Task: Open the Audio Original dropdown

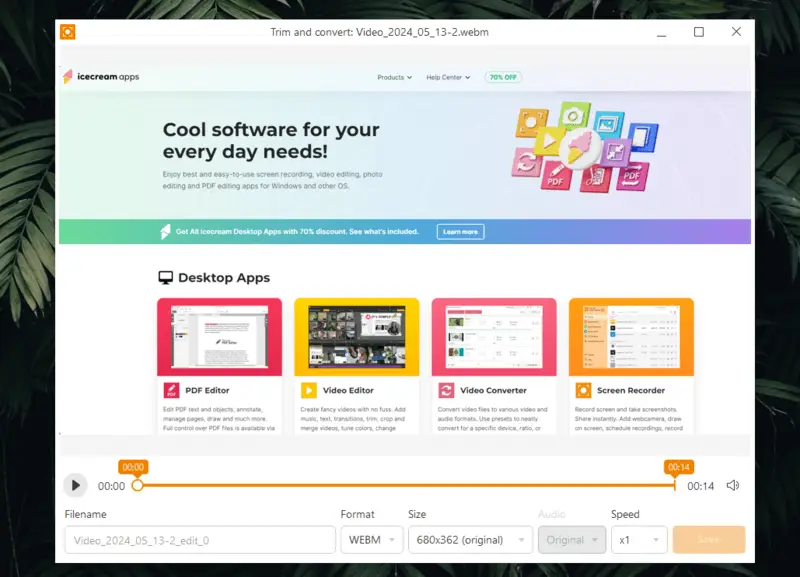Action: pyautogui.click(x=571, y=540)
